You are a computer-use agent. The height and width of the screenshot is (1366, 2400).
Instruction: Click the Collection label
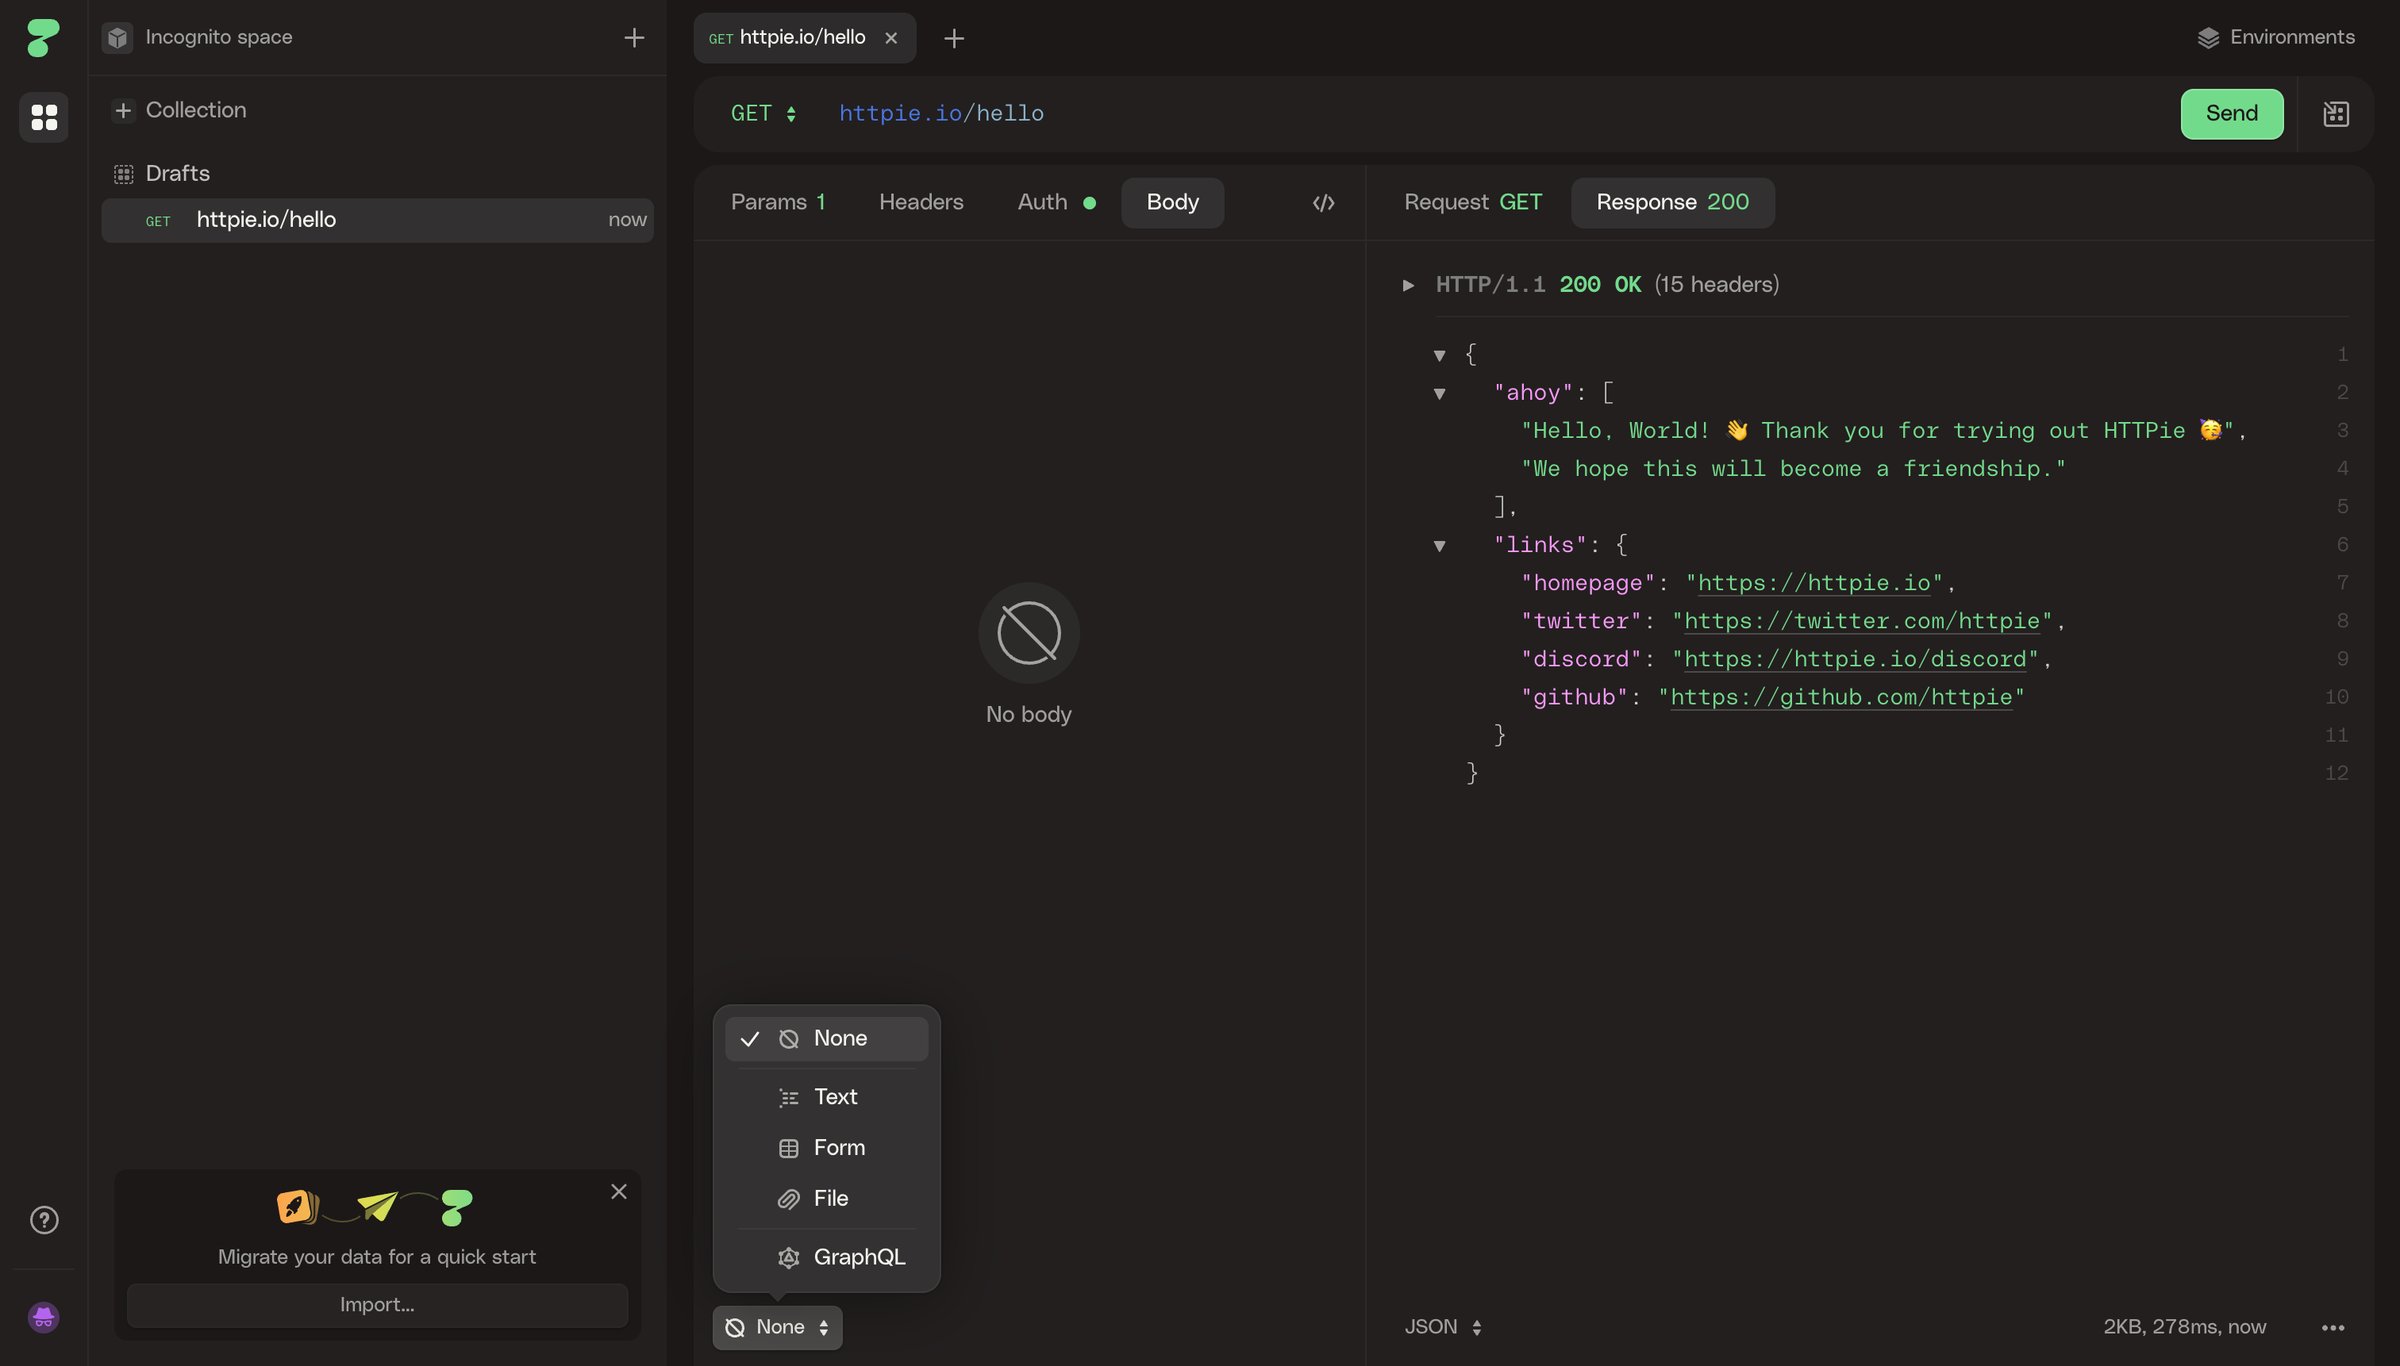click(x=196, y=110)
